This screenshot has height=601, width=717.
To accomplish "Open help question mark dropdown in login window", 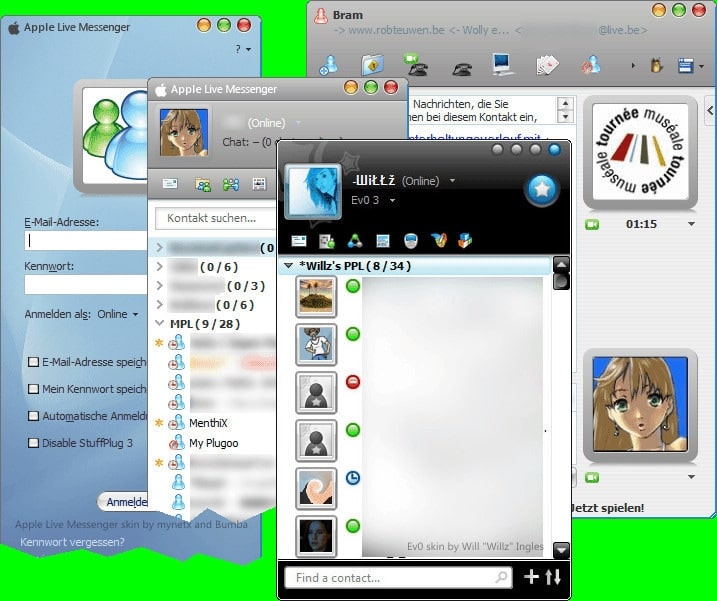I will point(243,49).
